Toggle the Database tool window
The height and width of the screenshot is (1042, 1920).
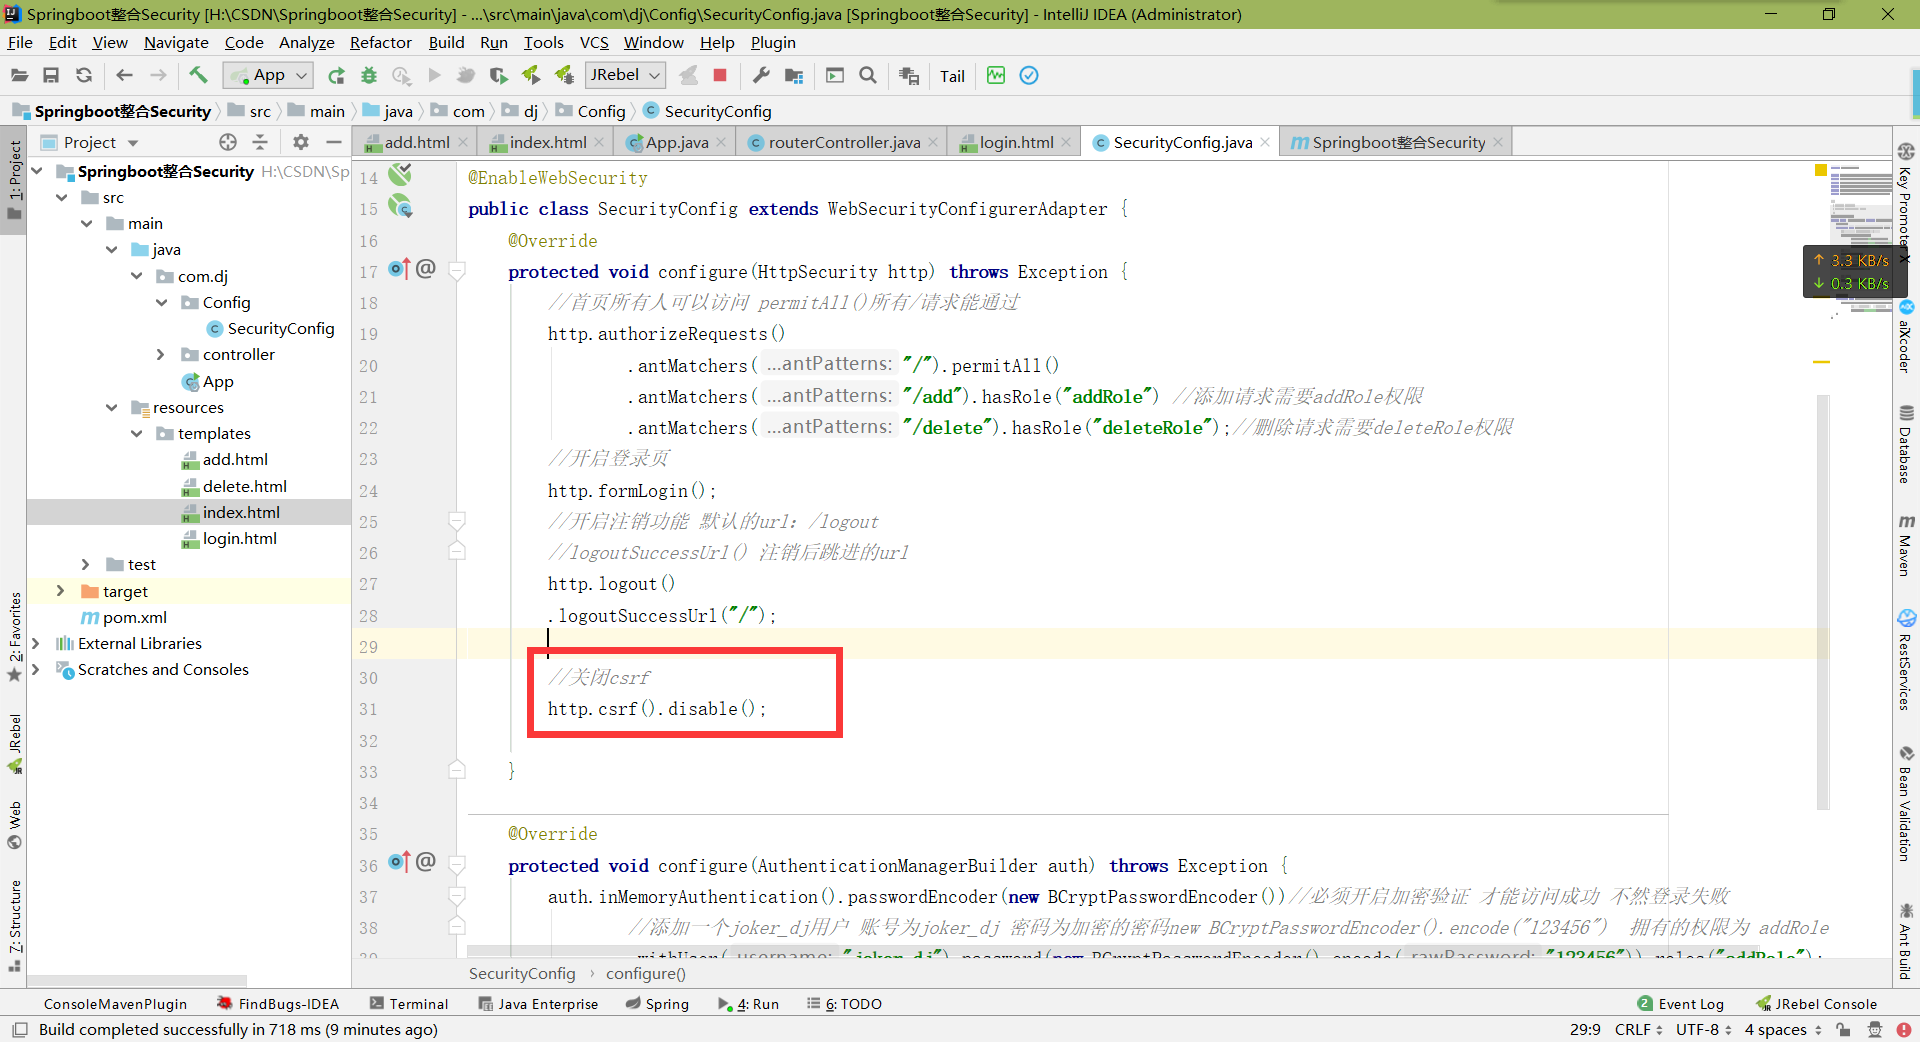click(1906, 445)
